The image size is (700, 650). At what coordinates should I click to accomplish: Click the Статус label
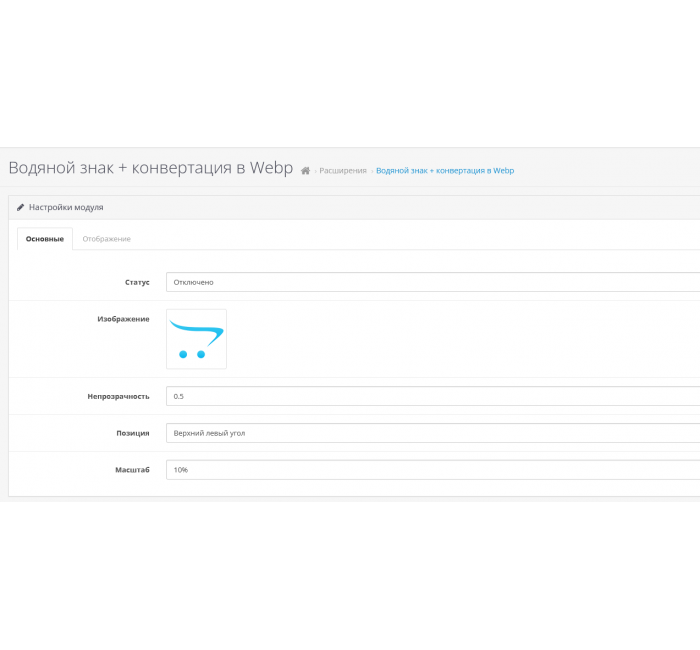137,282
